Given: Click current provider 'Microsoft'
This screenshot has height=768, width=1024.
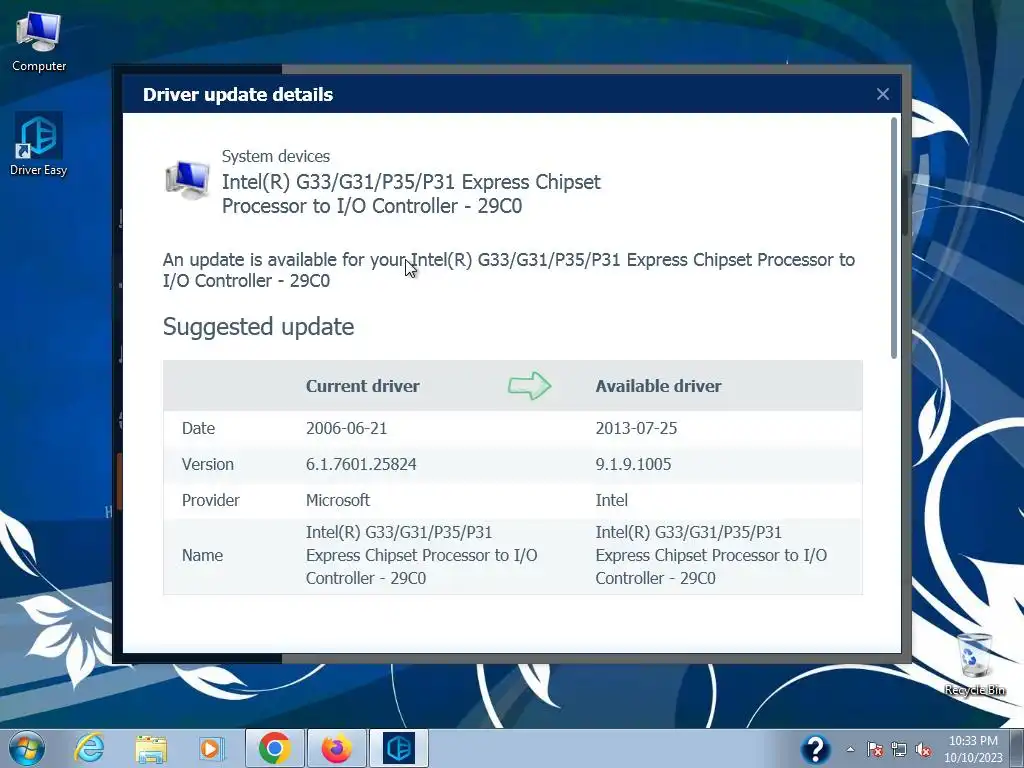Looking at the screenshot, I should click(x=338, y=500).
